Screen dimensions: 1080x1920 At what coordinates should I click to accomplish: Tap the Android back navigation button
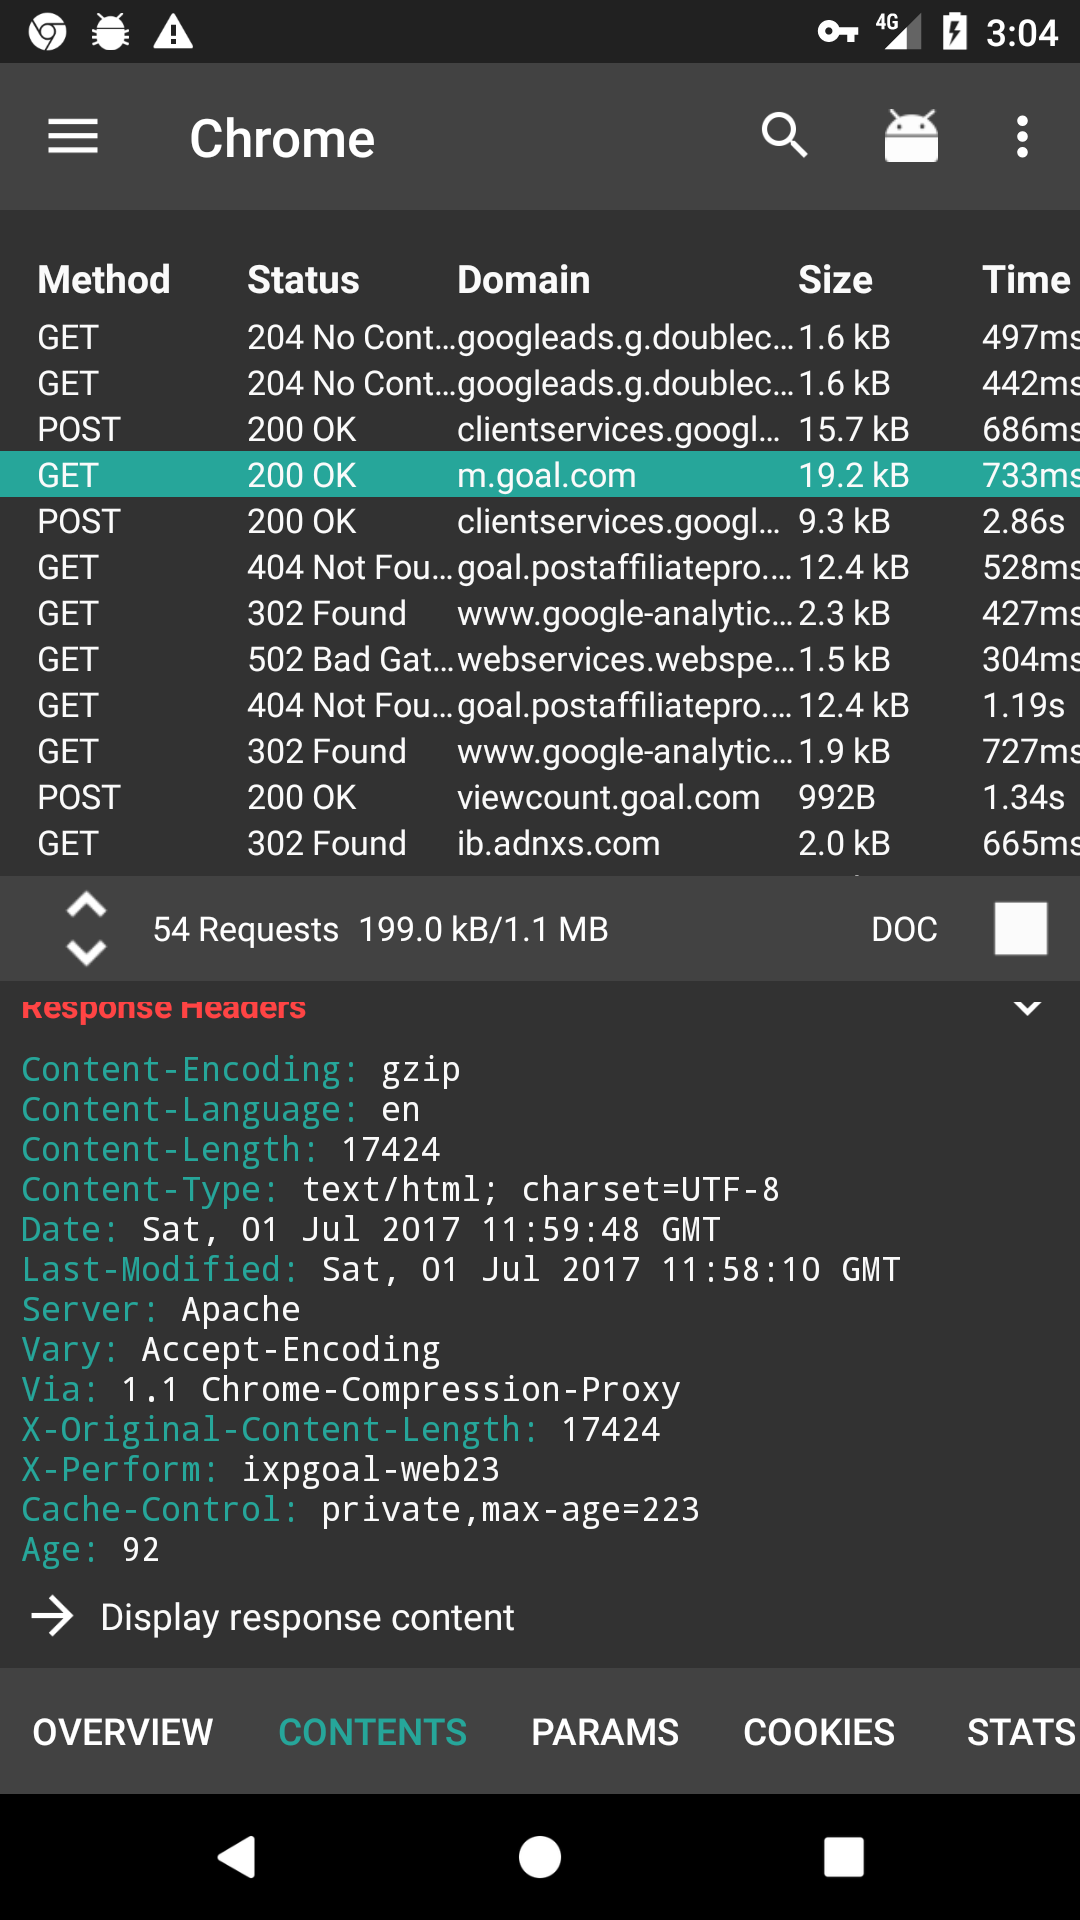(238, 1857)
